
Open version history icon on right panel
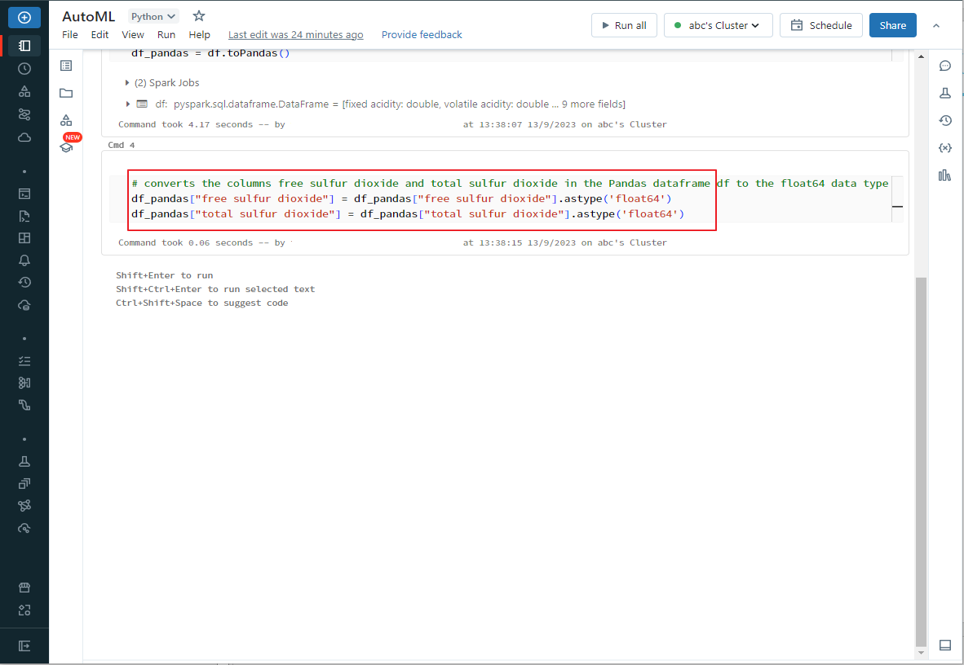[x=944, y=121]
